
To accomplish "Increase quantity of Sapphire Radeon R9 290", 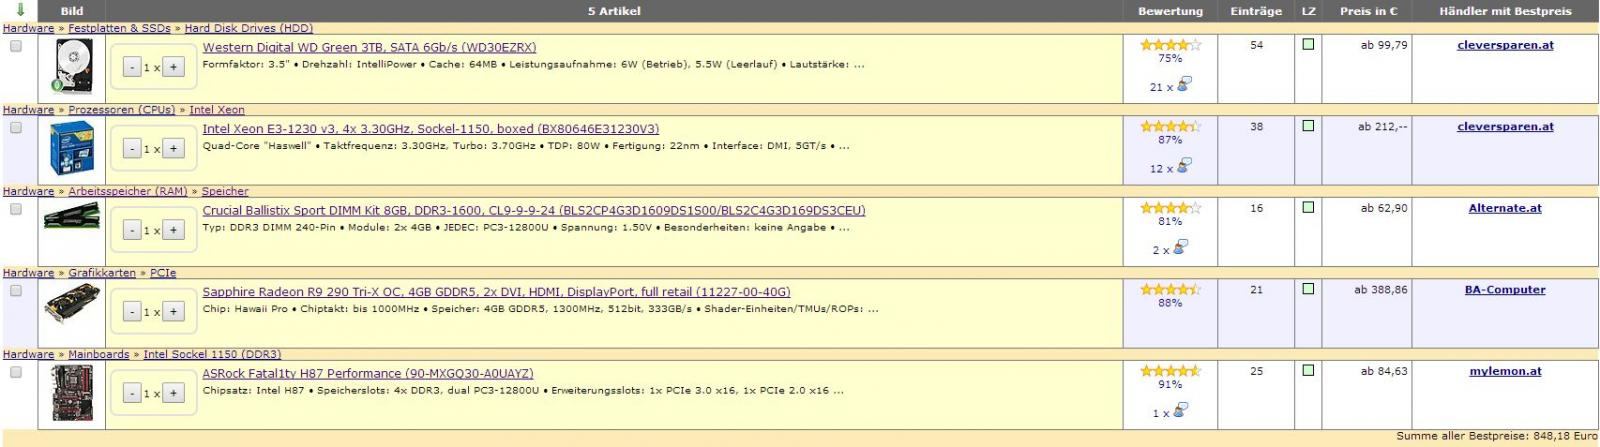I will pyautogui.click(x=173, y=312).
